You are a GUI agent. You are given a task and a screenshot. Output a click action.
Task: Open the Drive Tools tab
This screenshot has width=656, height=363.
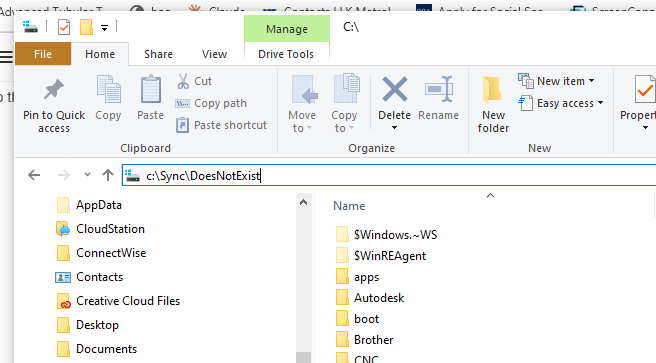coord(286,54)
